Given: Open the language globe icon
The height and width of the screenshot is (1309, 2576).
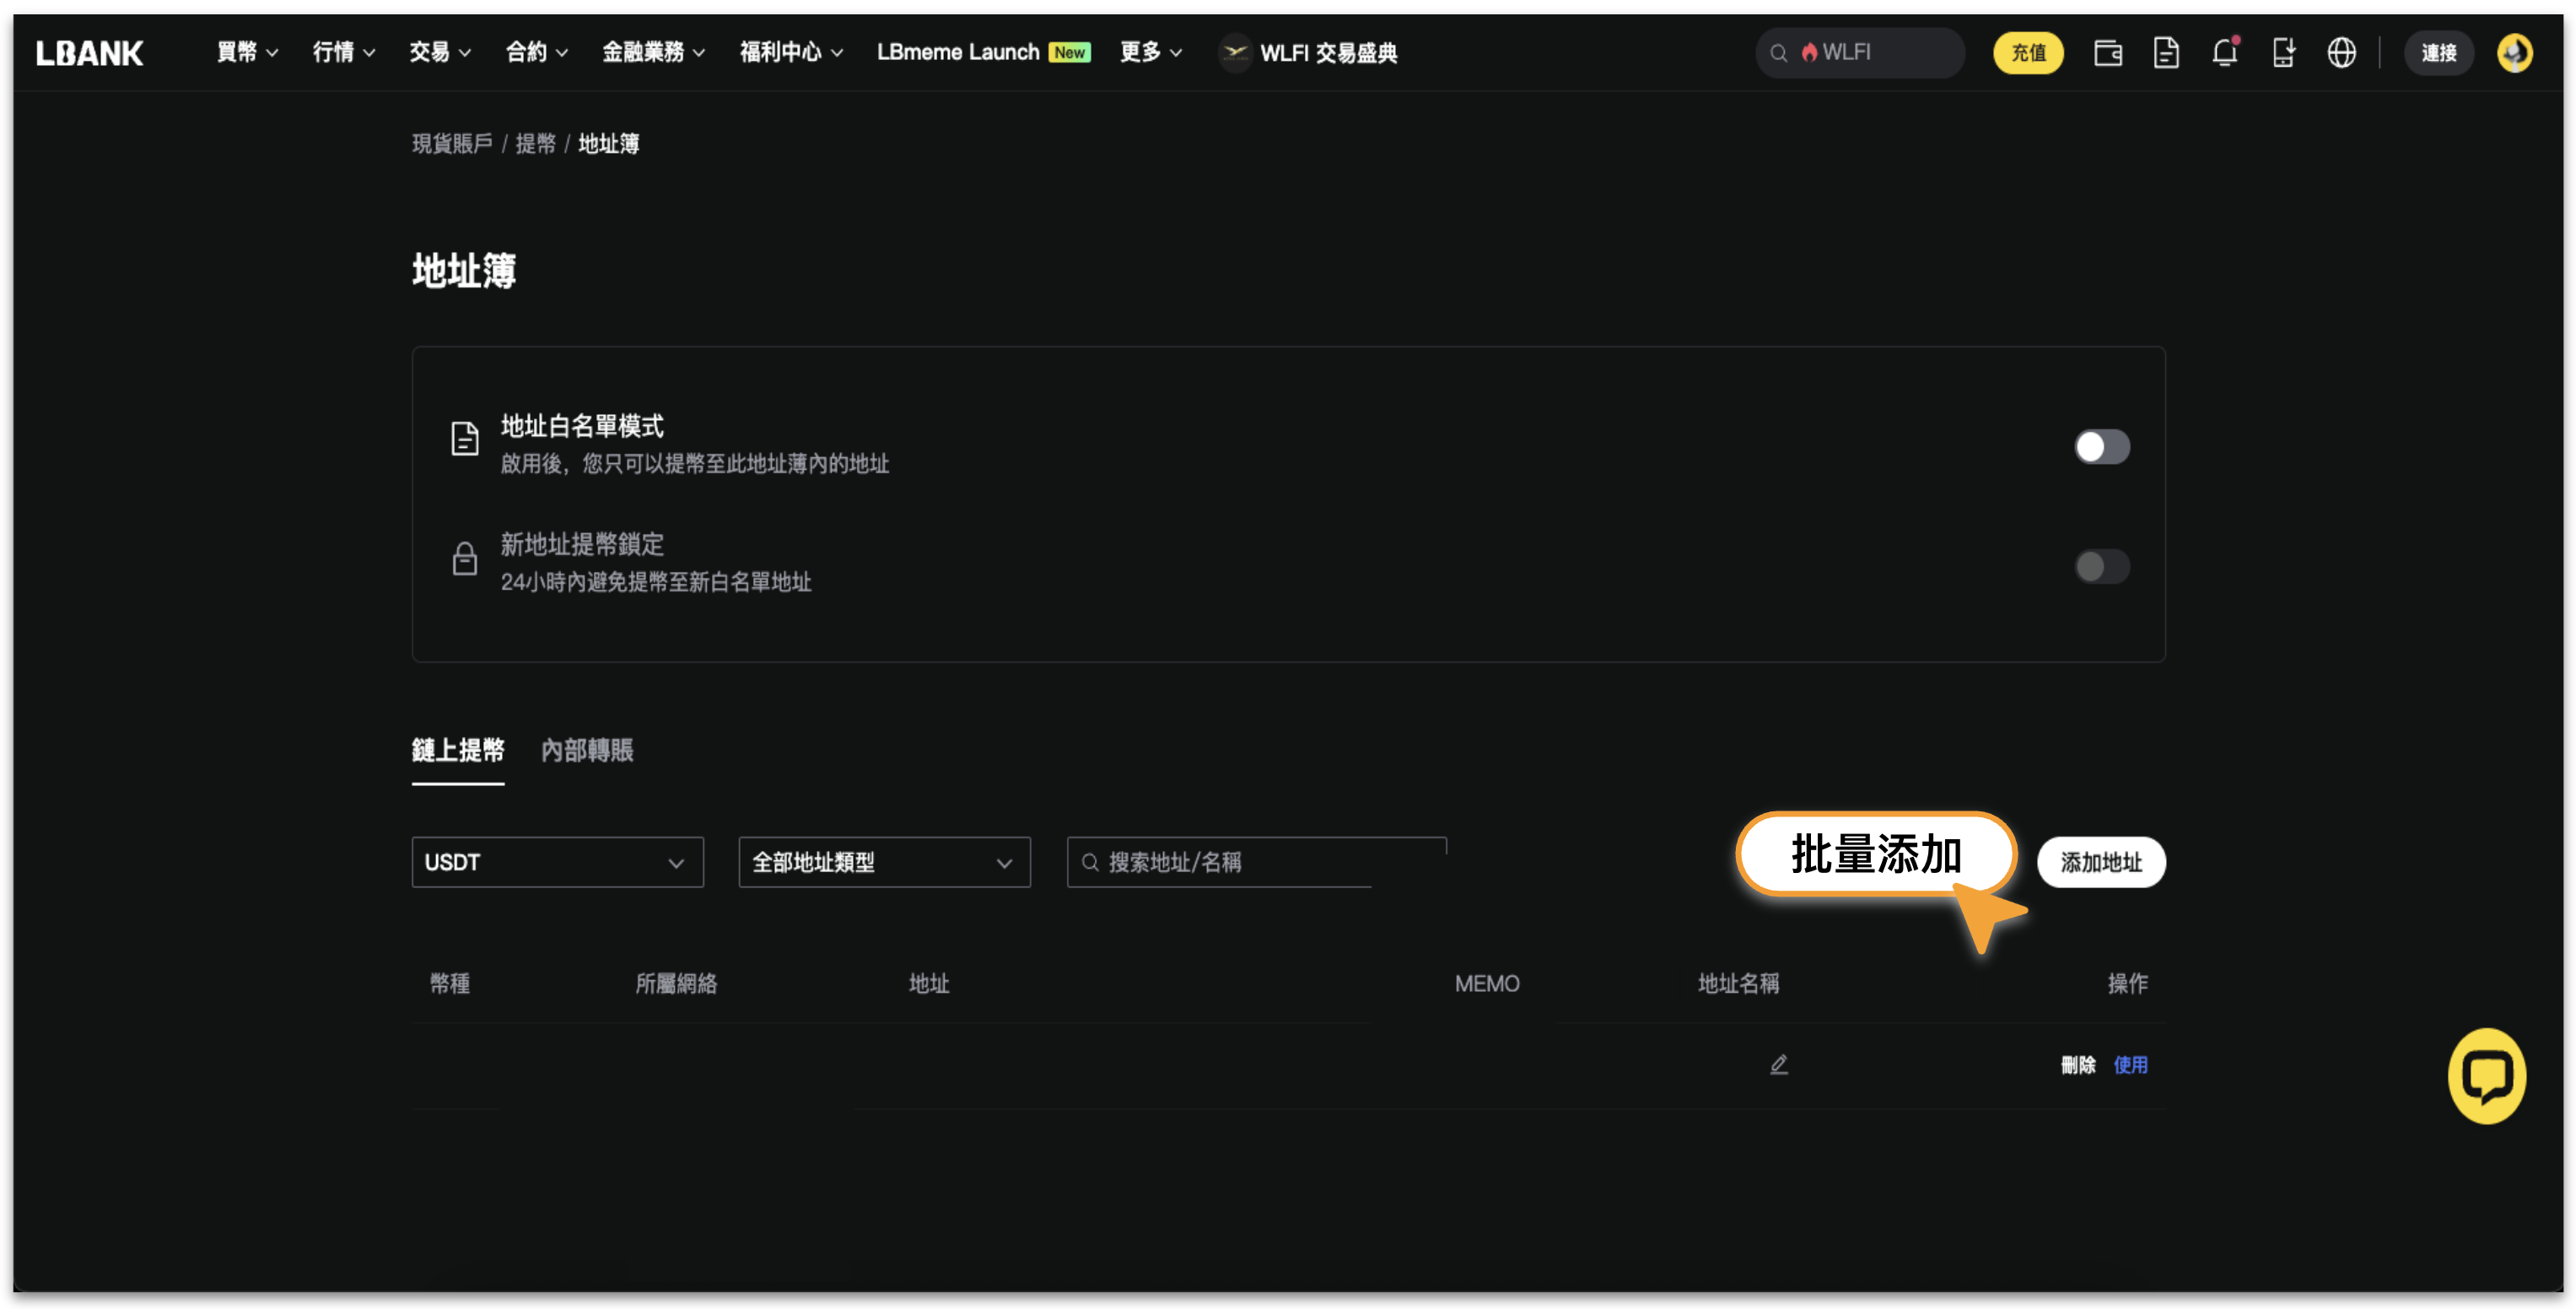Looking at the screenshot, I should [x=2341, y=53].
